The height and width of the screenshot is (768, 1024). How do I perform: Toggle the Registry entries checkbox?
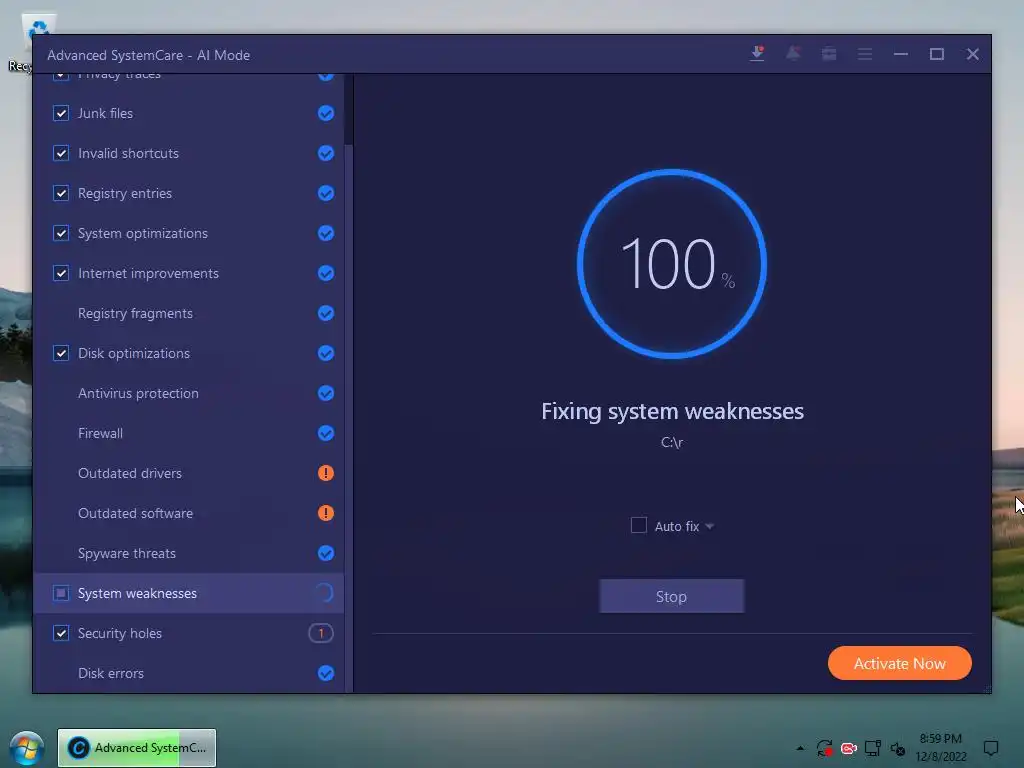[x=61, y=193]
